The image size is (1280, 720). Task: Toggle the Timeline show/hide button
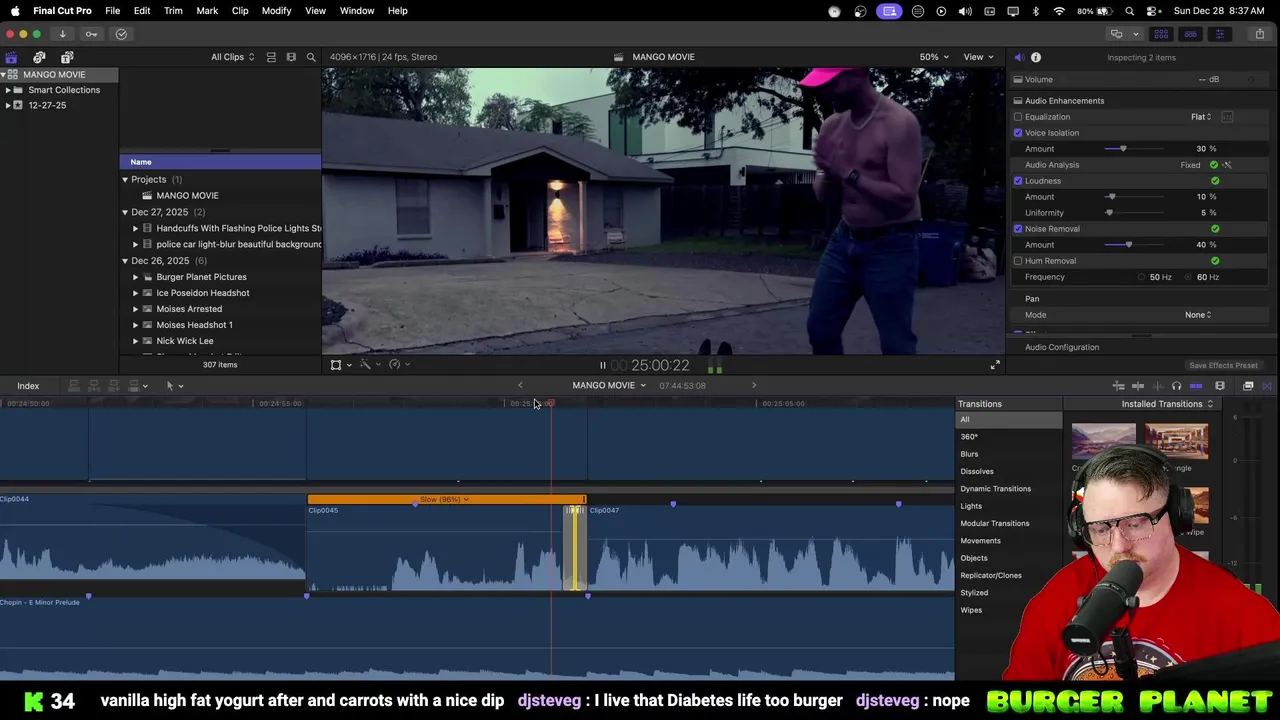point(1190,34)
